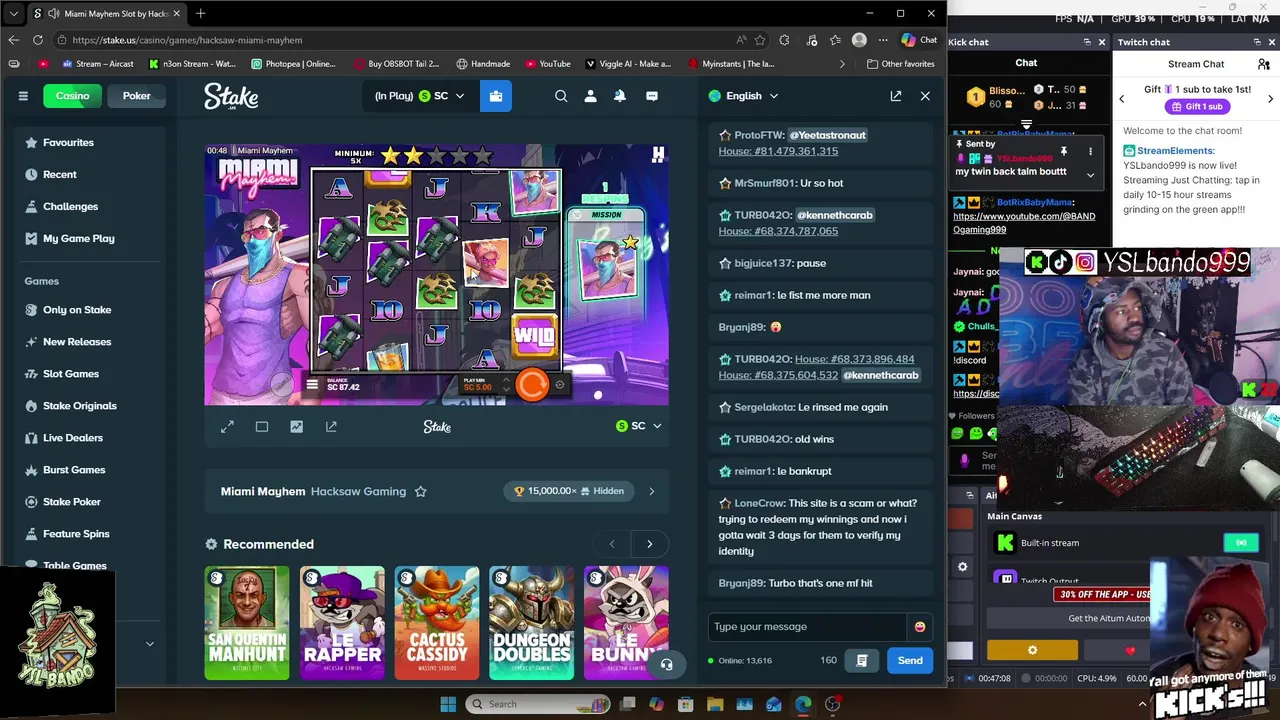Image resolution: width=1280 pixels, height=720 pixels.
Task: Open the Other favorites bookmarks folder
Action: (900, 64)
